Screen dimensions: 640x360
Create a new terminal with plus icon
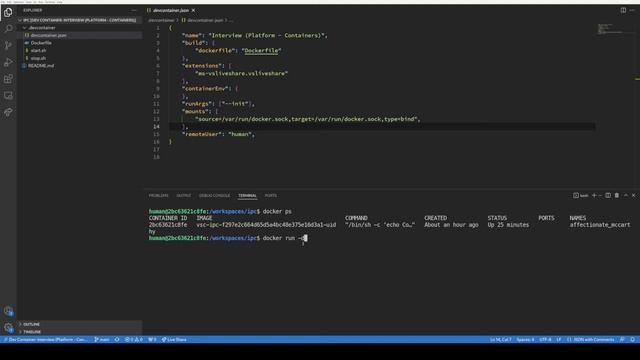tap(594, 196)
